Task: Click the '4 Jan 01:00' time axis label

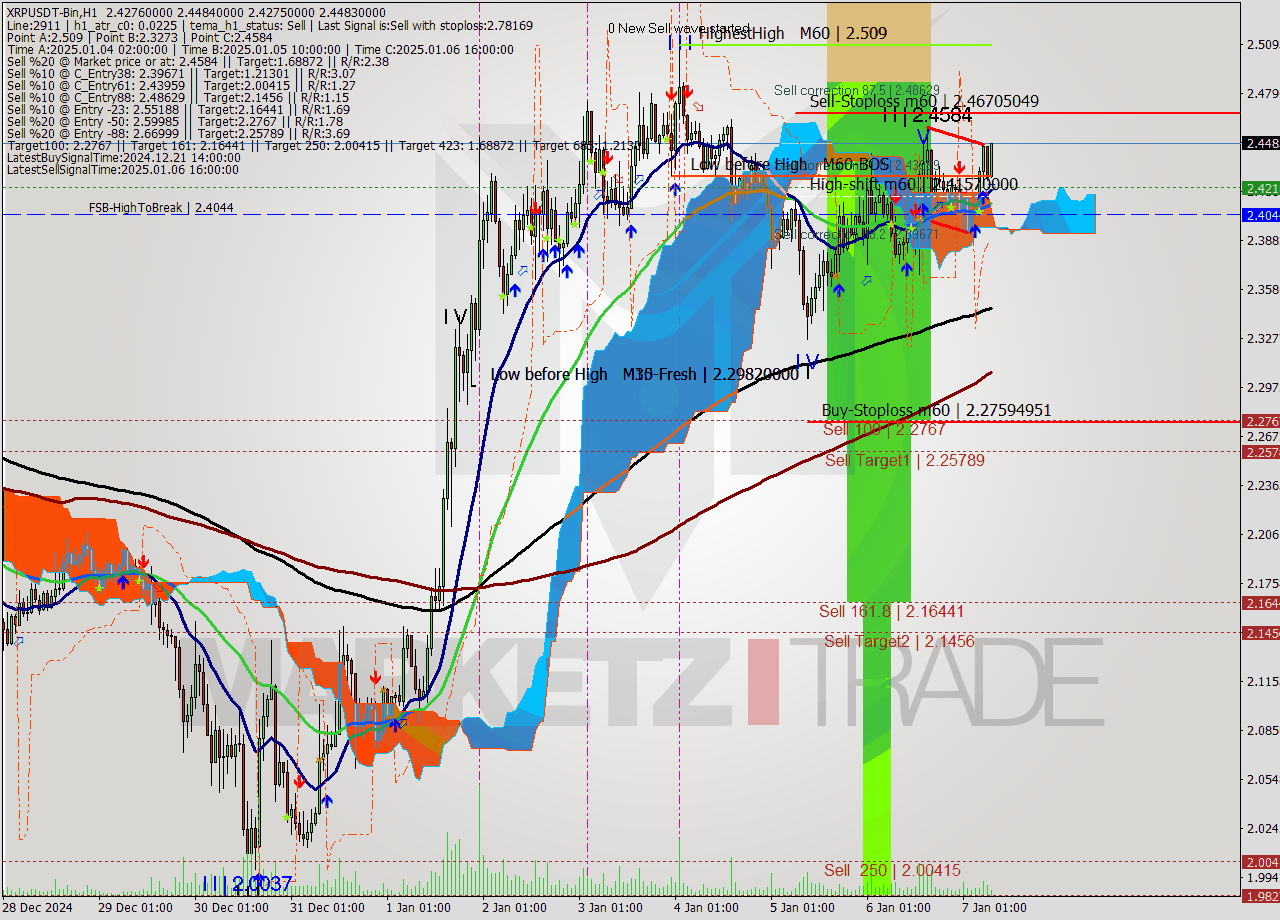Action: point(708,908)
